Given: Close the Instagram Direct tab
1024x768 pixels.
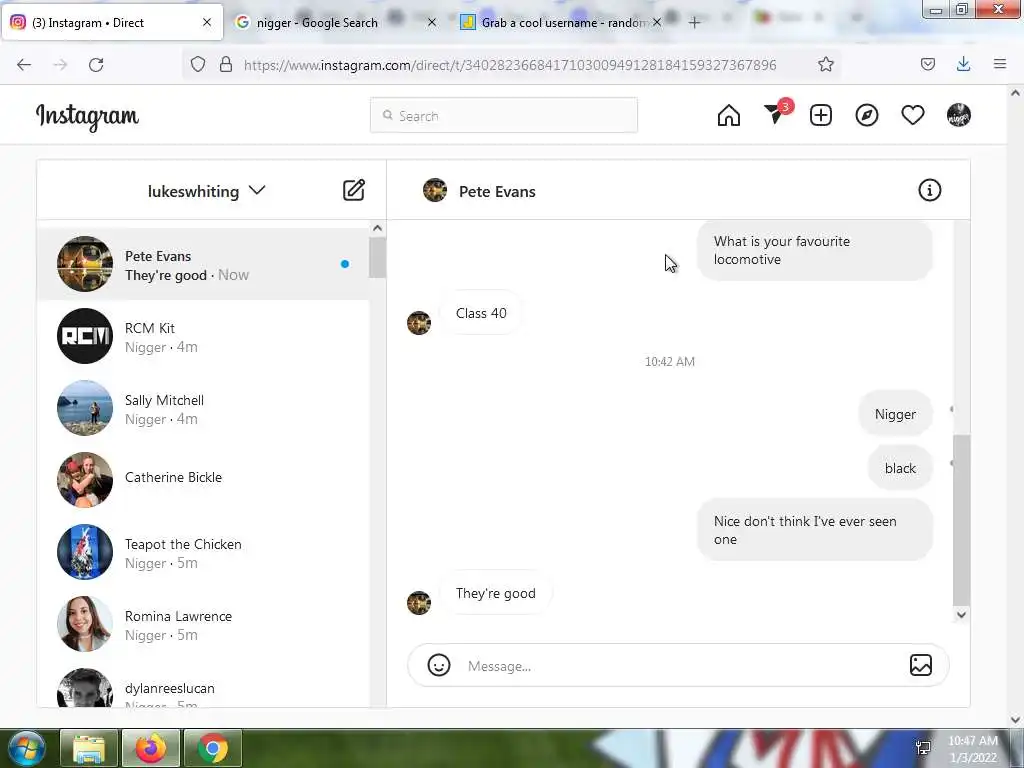Looking at the screenshot, I should tap(207, 22).
